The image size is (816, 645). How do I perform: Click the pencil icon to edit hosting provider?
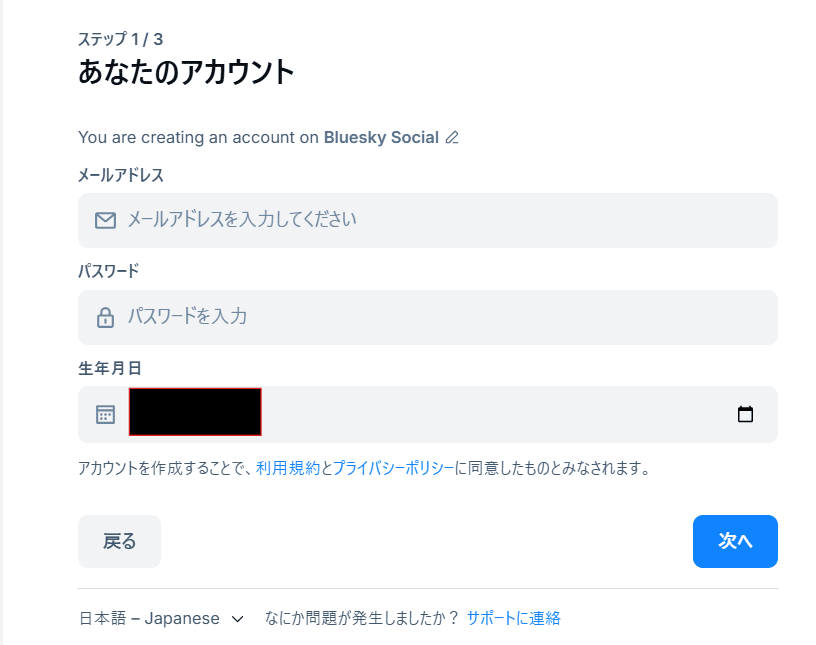[x=452, y=138]
